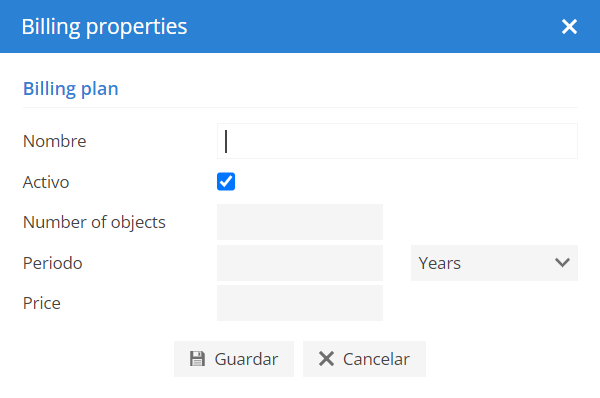
Task: Click the Billing plan section heading
Action: 71,89
